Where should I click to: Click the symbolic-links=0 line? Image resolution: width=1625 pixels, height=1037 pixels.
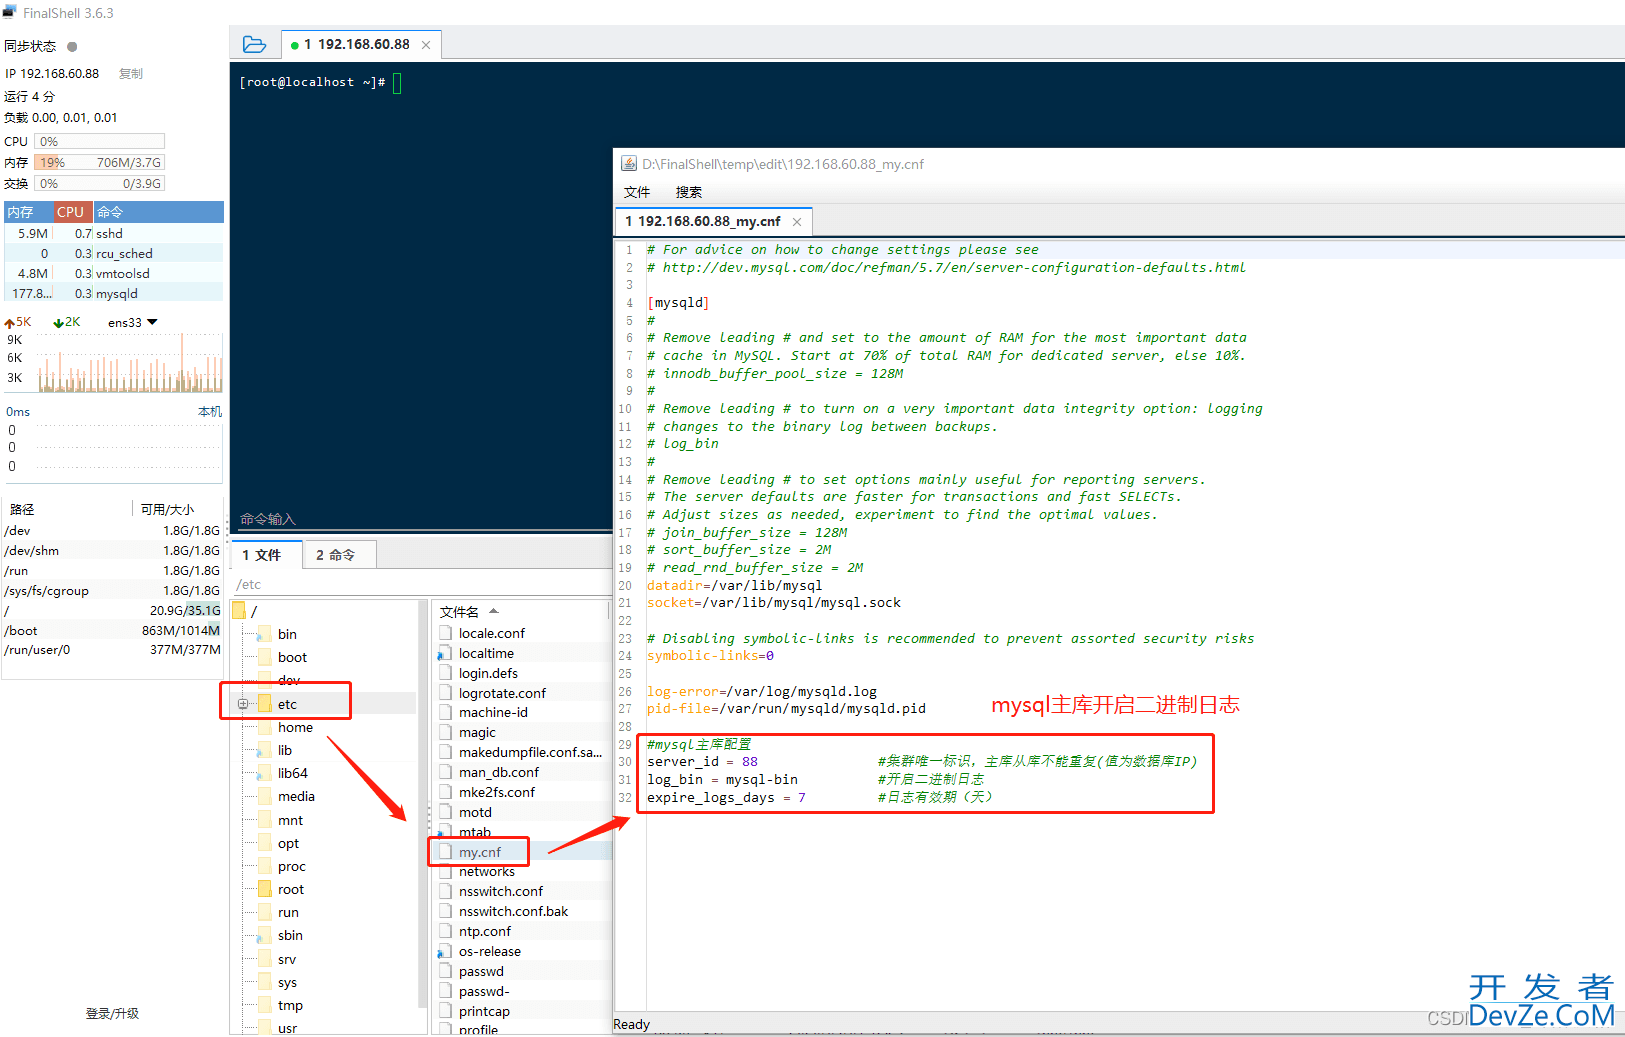(710, 656)
